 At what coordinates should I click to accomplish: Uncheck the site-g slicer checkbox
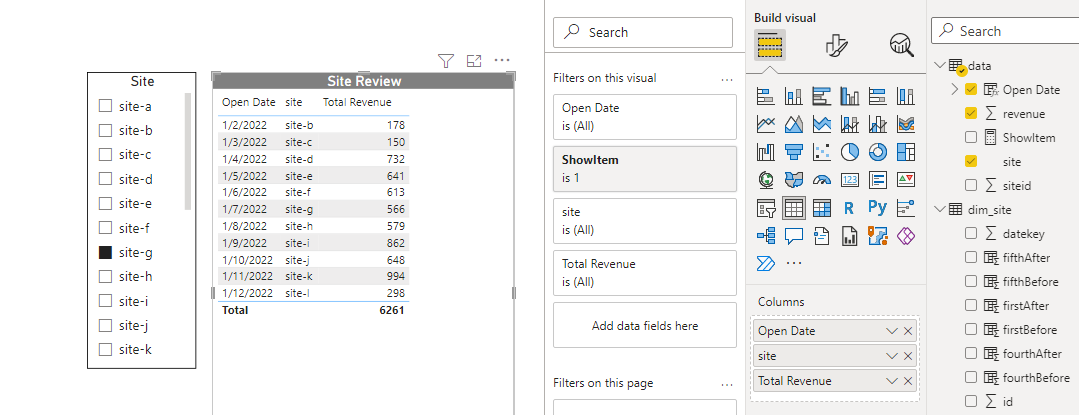click(105, 253)
